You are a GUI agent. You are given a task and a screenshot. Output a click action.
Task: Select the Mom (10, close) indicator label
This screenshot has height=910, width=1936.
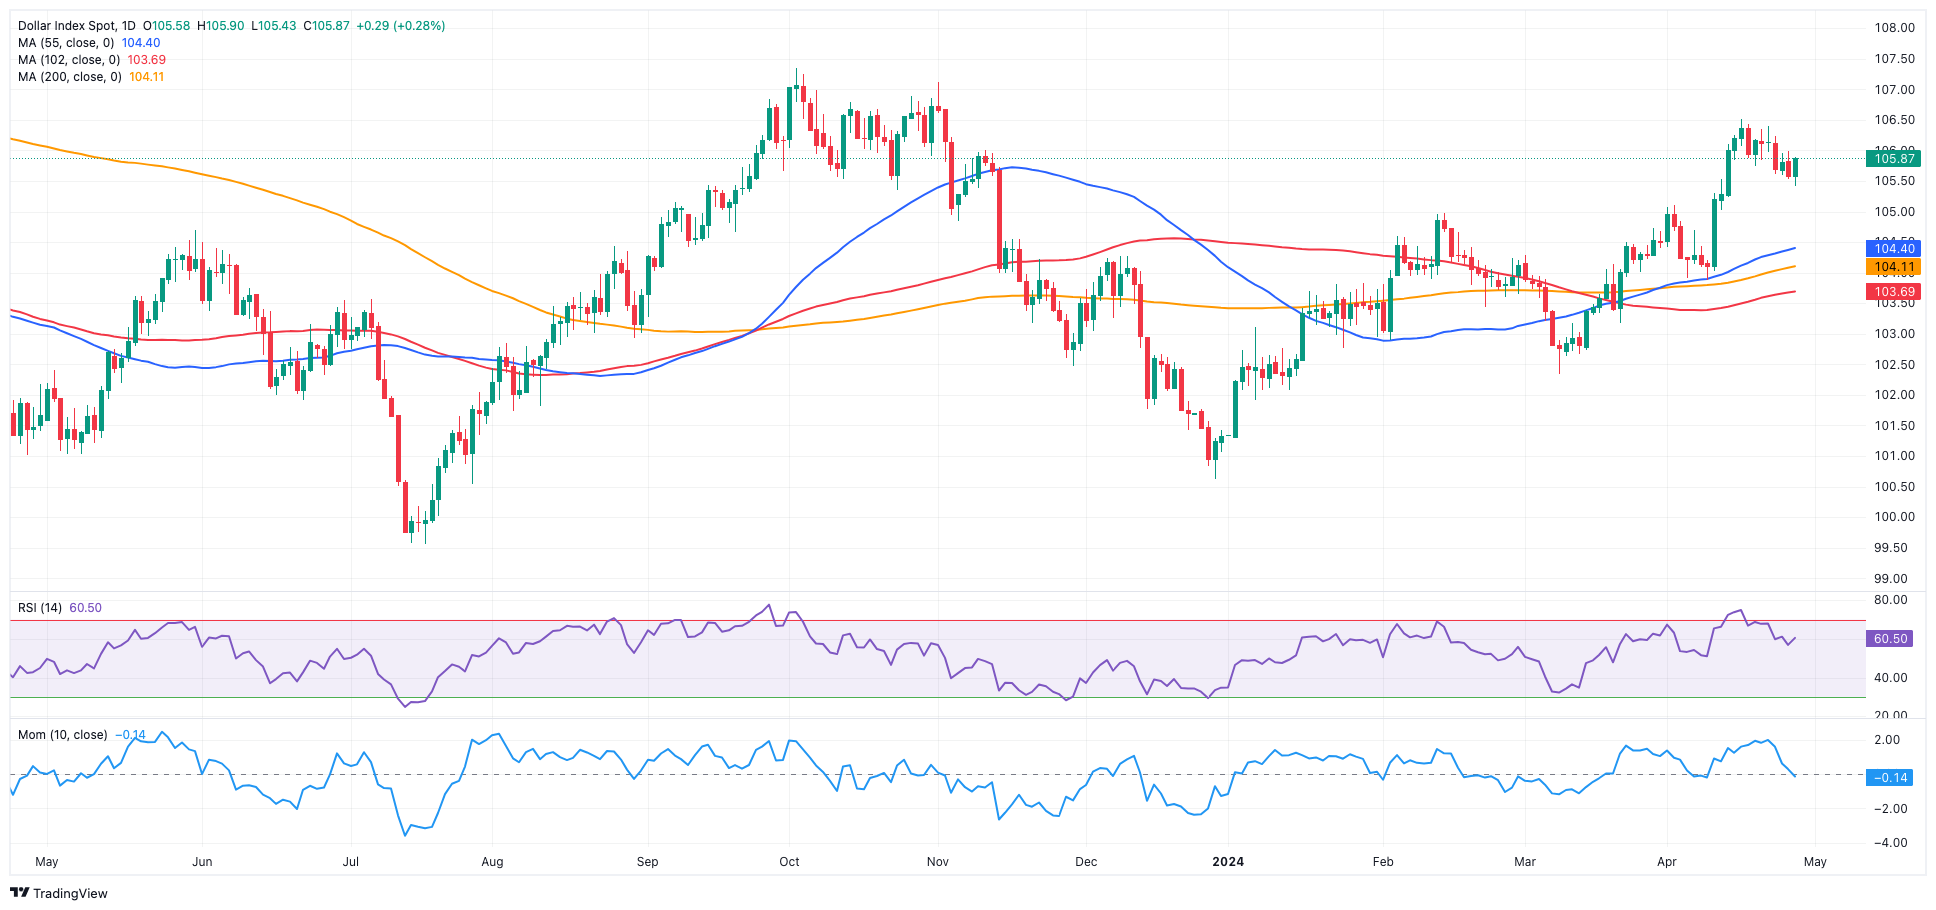[63, 735]
